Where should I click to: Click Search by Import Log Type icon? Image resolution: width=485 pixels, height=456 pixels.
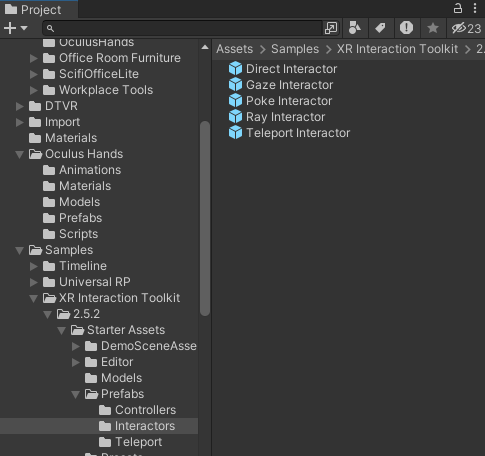click(x=406, y=28)
